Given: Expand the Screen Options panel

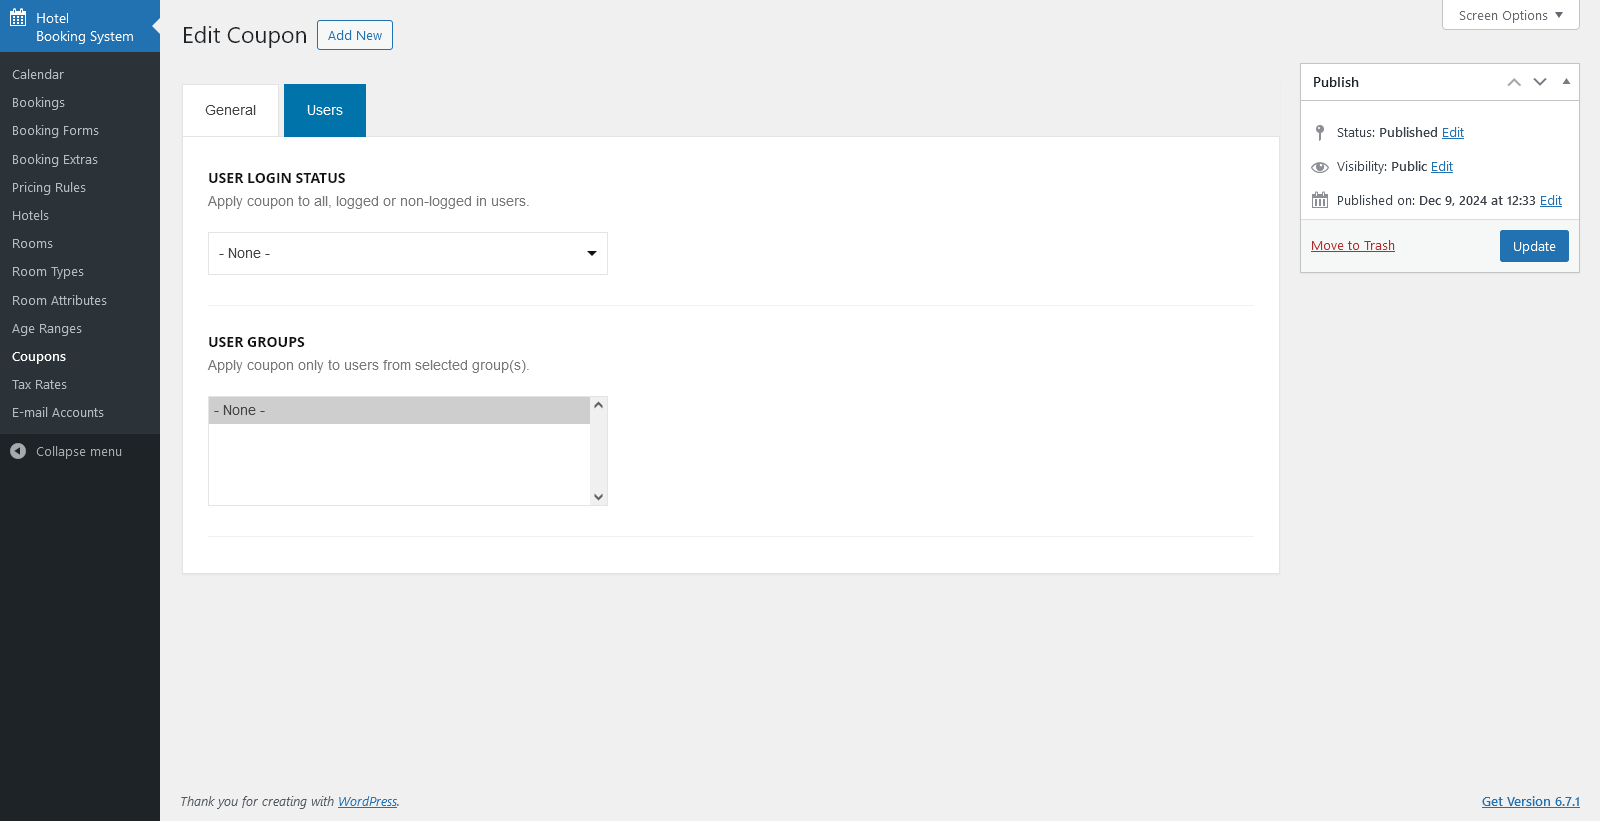Looking at the screenshot, I should coord(1510,15).
